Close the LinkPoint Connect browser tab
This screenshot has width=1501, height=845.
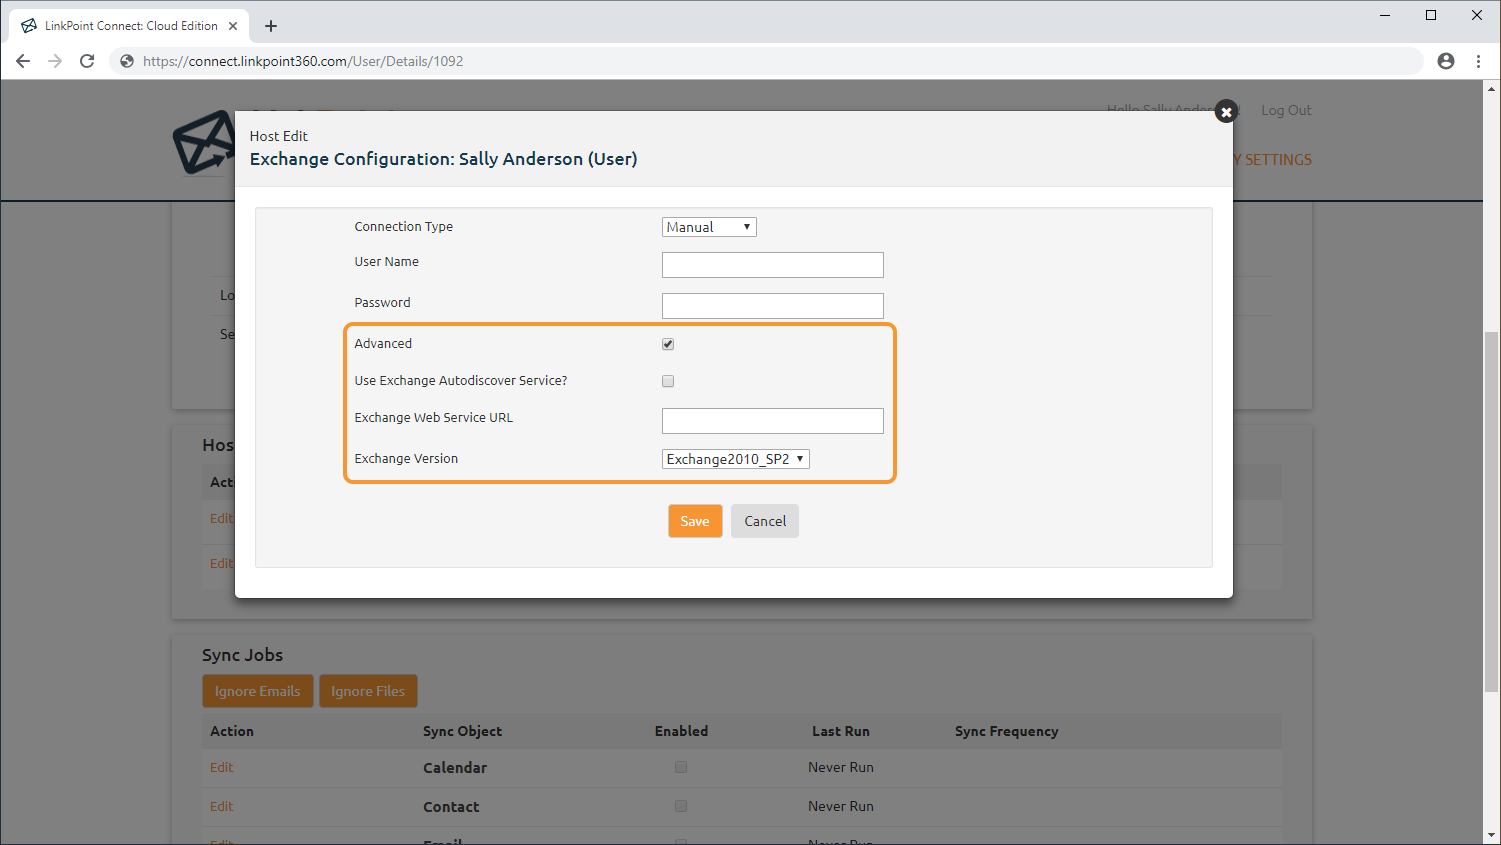click(x=234, y=26)
